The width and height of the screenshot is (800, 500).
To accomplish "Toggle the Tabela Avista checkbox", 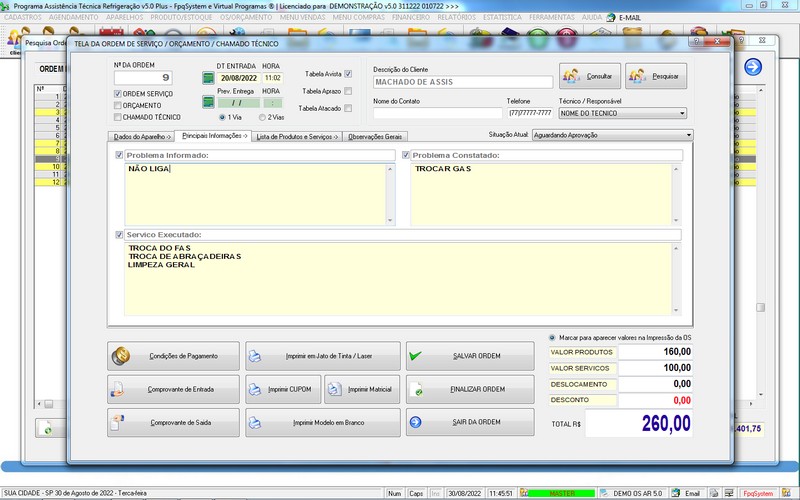I will click(x=348, y=74).
